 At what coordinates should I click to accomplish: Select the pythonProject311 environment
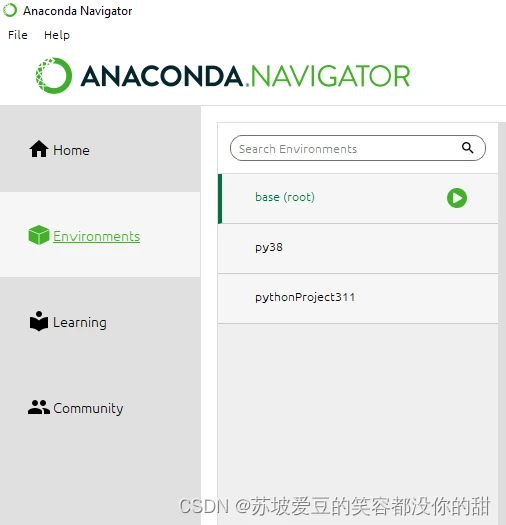coord(358,299)
